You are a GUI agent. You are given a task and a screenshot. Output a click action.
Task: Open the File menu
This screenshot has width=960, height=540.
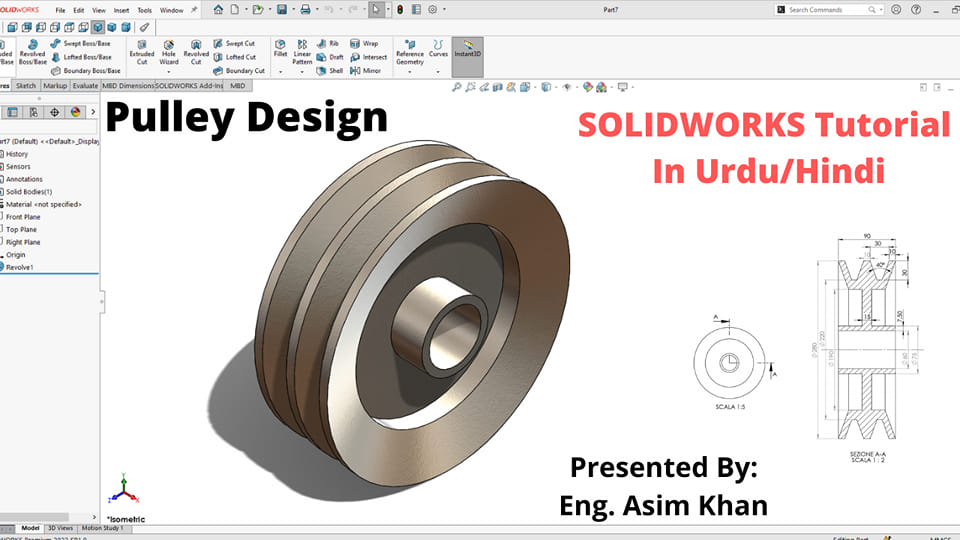[x=60, y=10]
